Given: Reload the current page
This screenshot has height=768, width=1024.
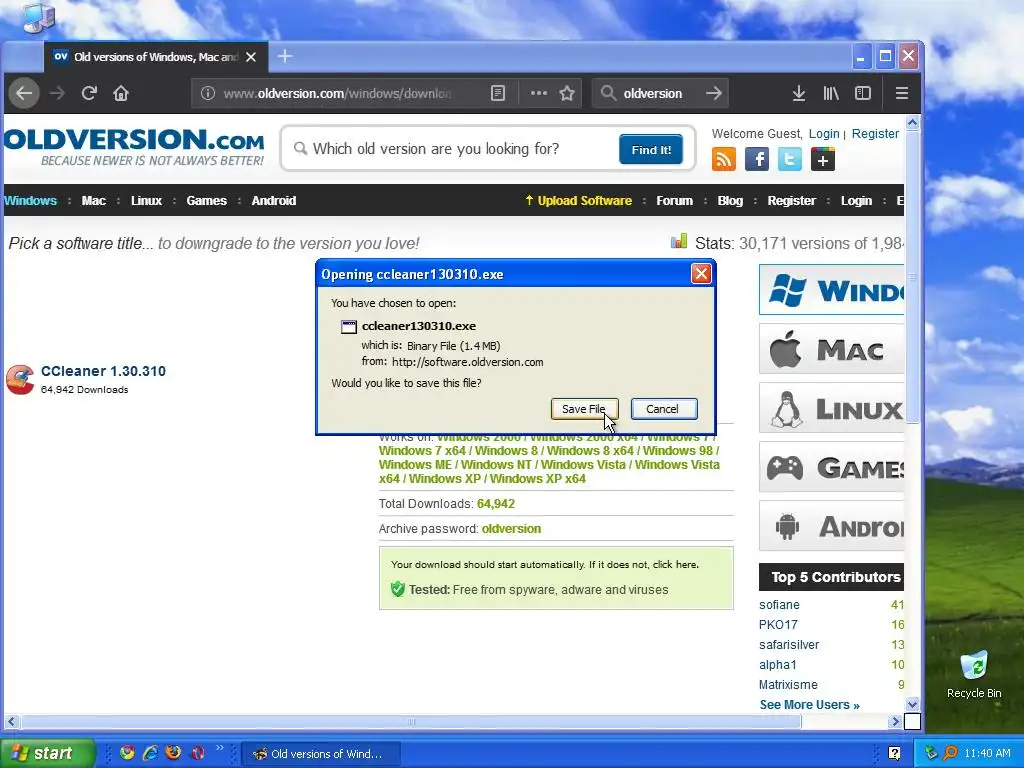Looking at the screenshot, I should [x=89, y=93].
